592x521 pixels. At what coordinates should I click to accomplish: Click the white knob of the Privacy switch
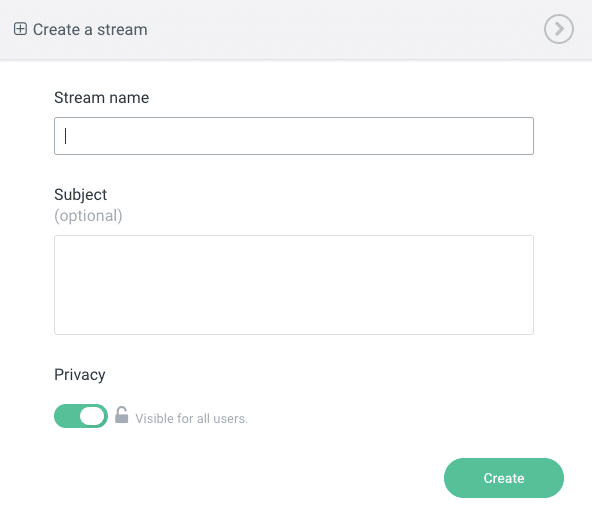pyautogui.click(x=92, y=416)
